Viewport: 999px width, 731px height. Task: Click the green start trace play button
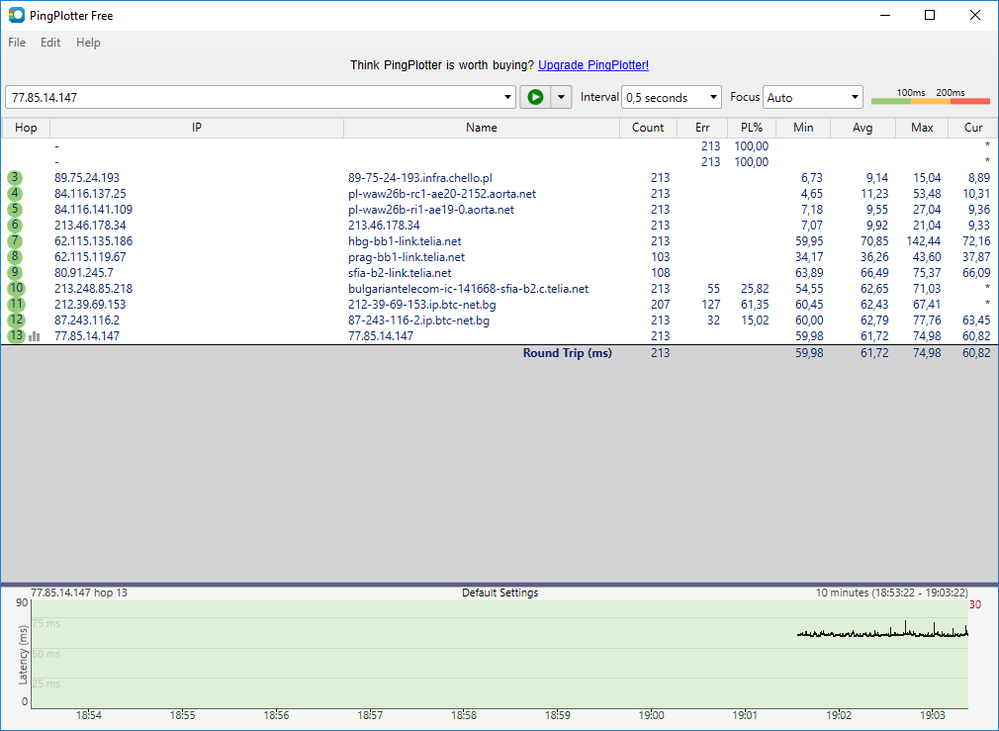[535, 97]
